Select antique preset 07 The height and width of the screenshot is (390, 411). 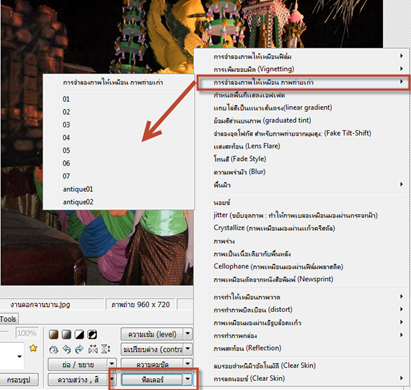tap(66, 176)
